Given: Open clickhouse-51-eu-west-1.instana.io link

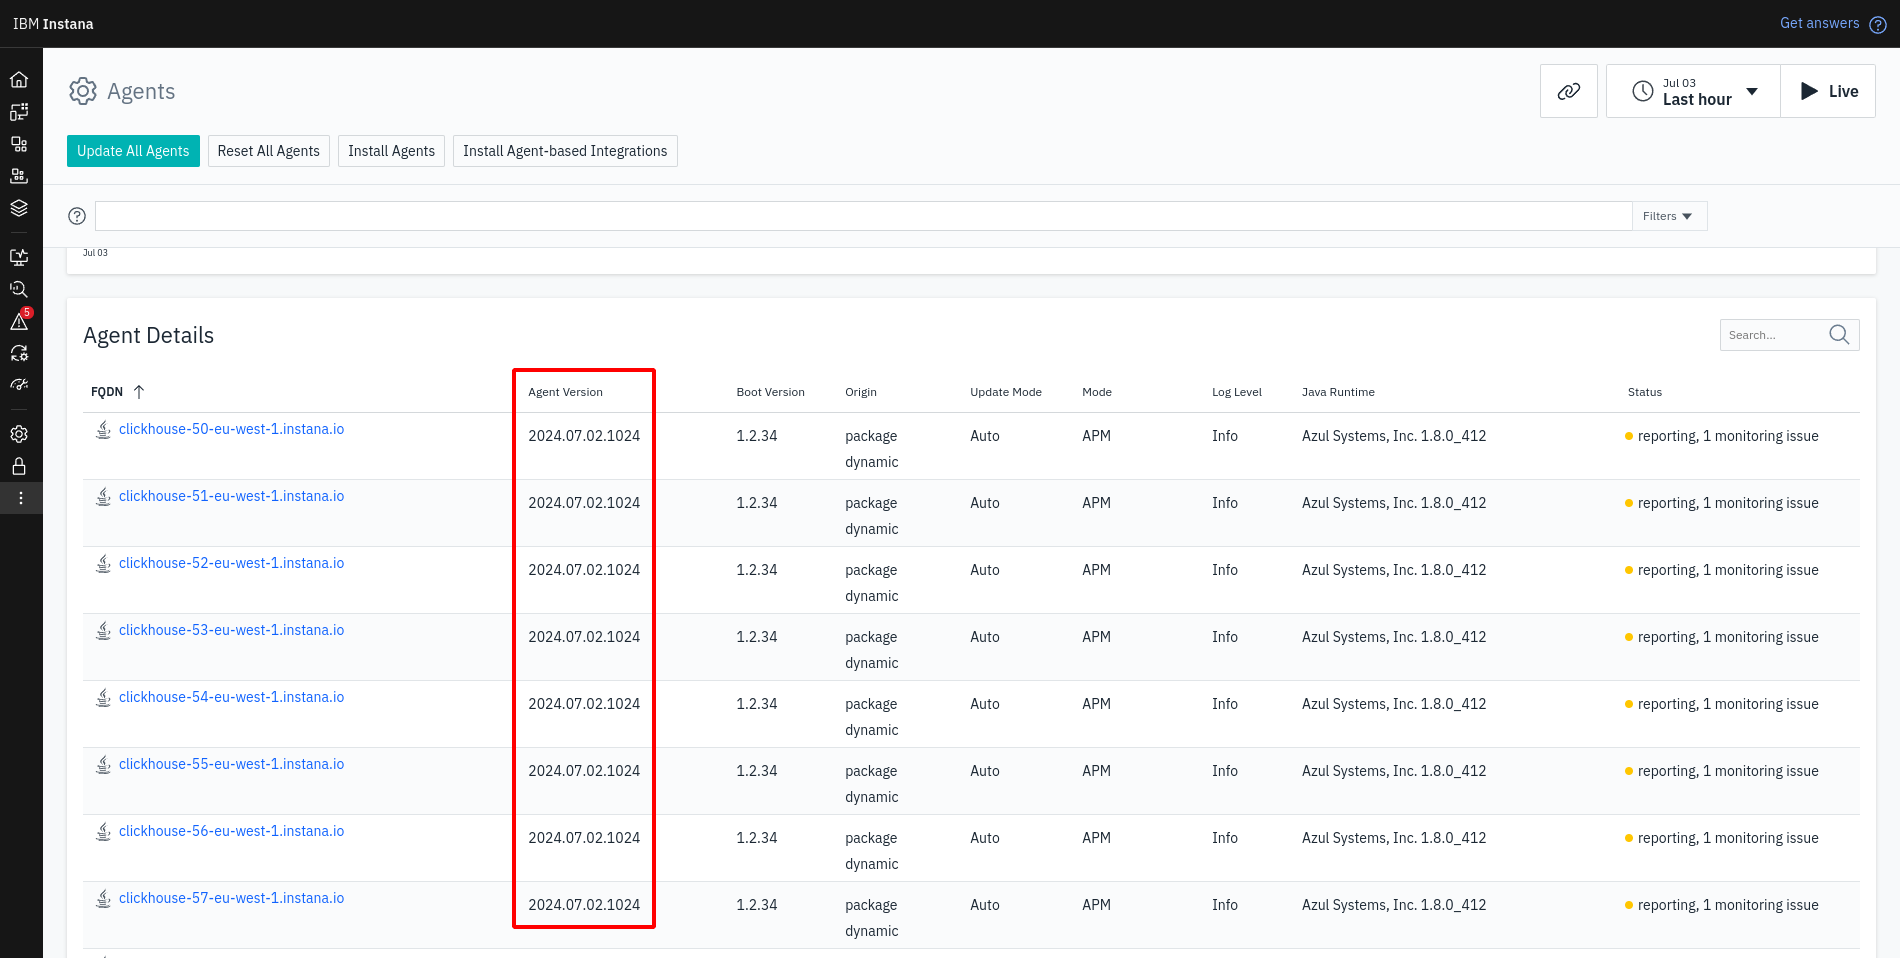Looking at the screenshot, I should click(x=231, y=496).
